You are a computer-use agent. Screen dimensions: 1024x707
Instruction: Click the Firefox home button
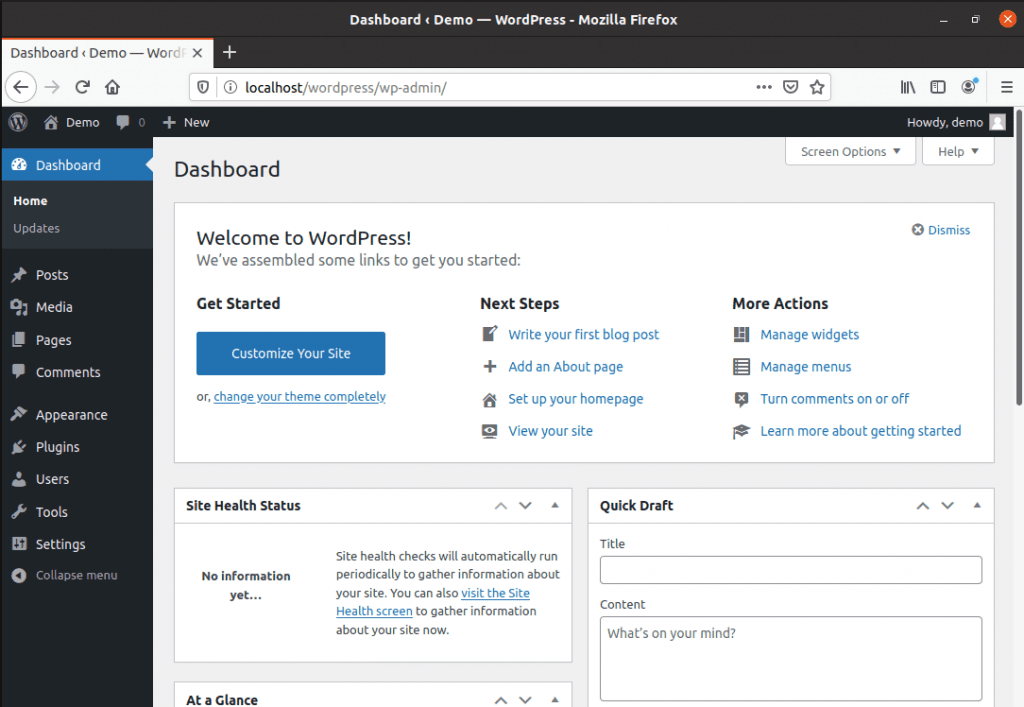click(113, 87)
